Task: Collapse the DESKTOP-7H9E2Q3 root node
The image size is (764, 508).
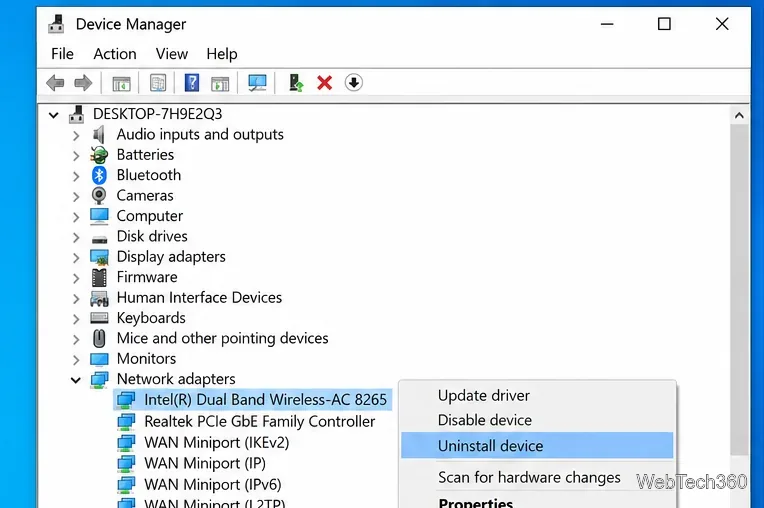Action: point(54,115)
